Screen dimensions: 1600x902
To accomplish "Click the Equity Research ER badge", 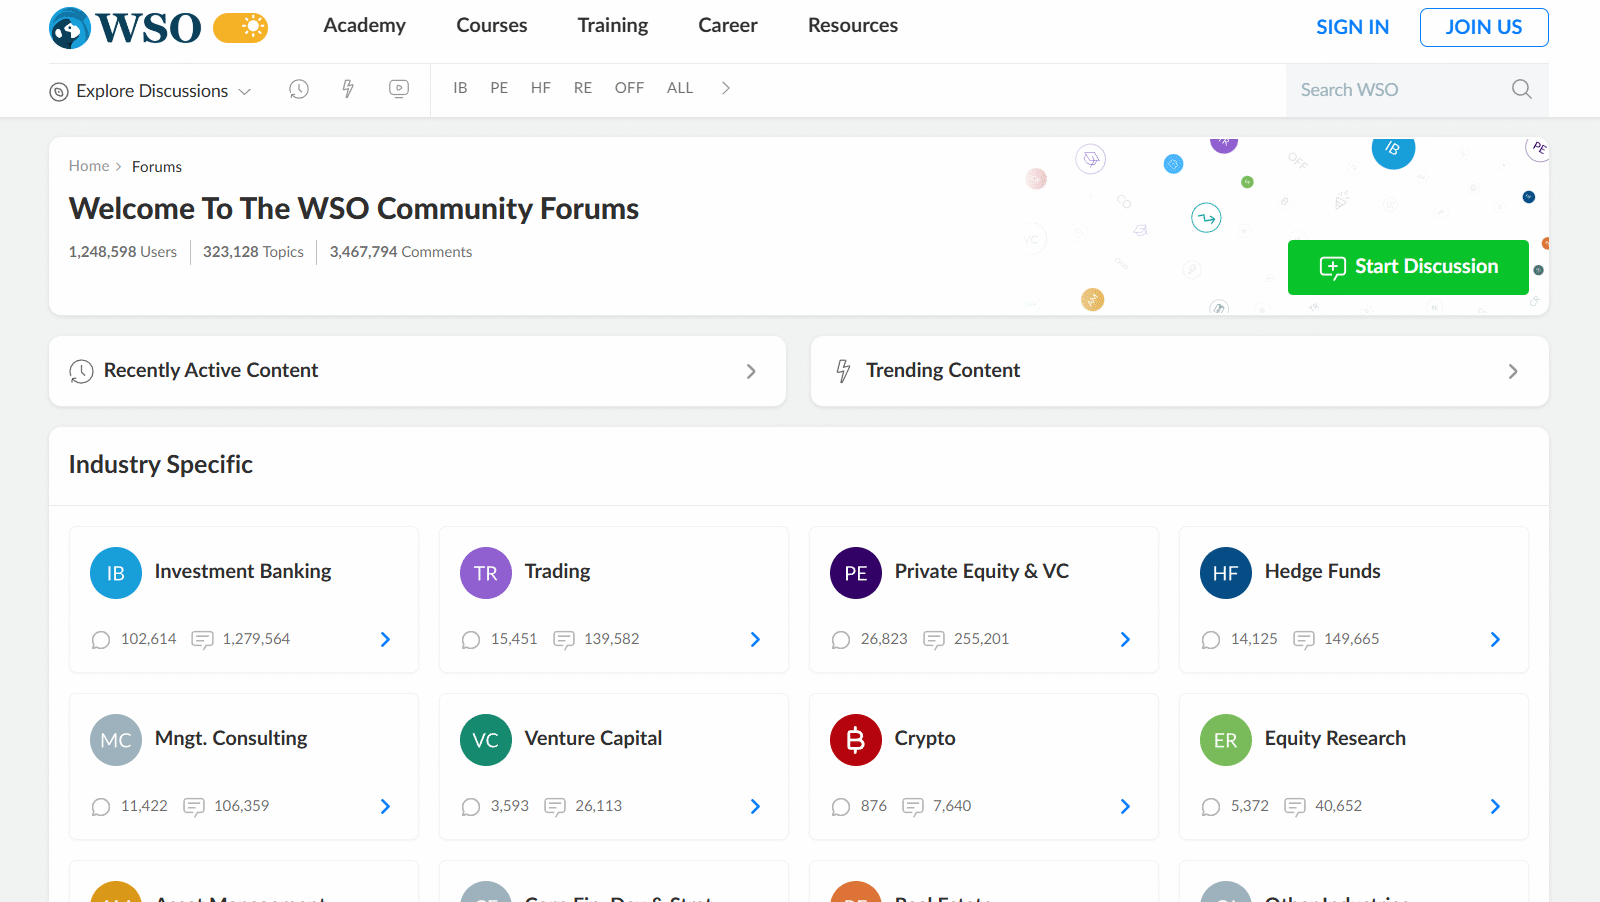I will pyautogui.click(x=1226, y=740).
